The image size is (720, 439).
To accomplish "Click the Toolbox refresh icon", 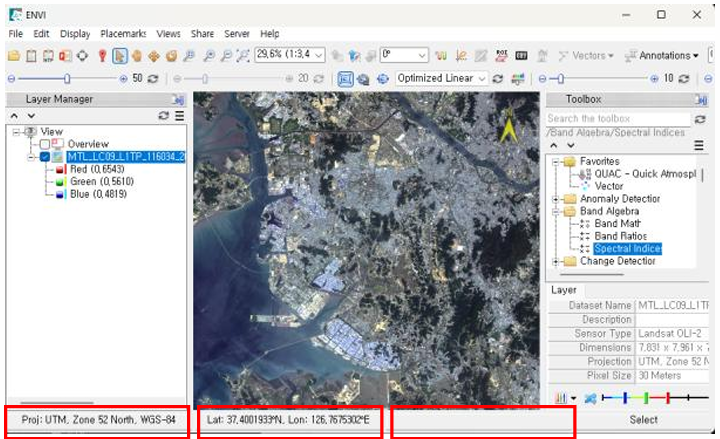I will pyautogui.click(x=700, y=119).
